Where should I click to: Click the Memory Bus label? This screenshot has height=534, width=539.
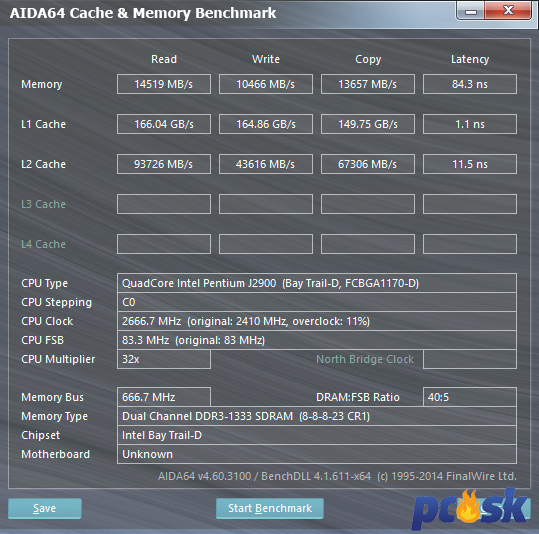point(52,397)
